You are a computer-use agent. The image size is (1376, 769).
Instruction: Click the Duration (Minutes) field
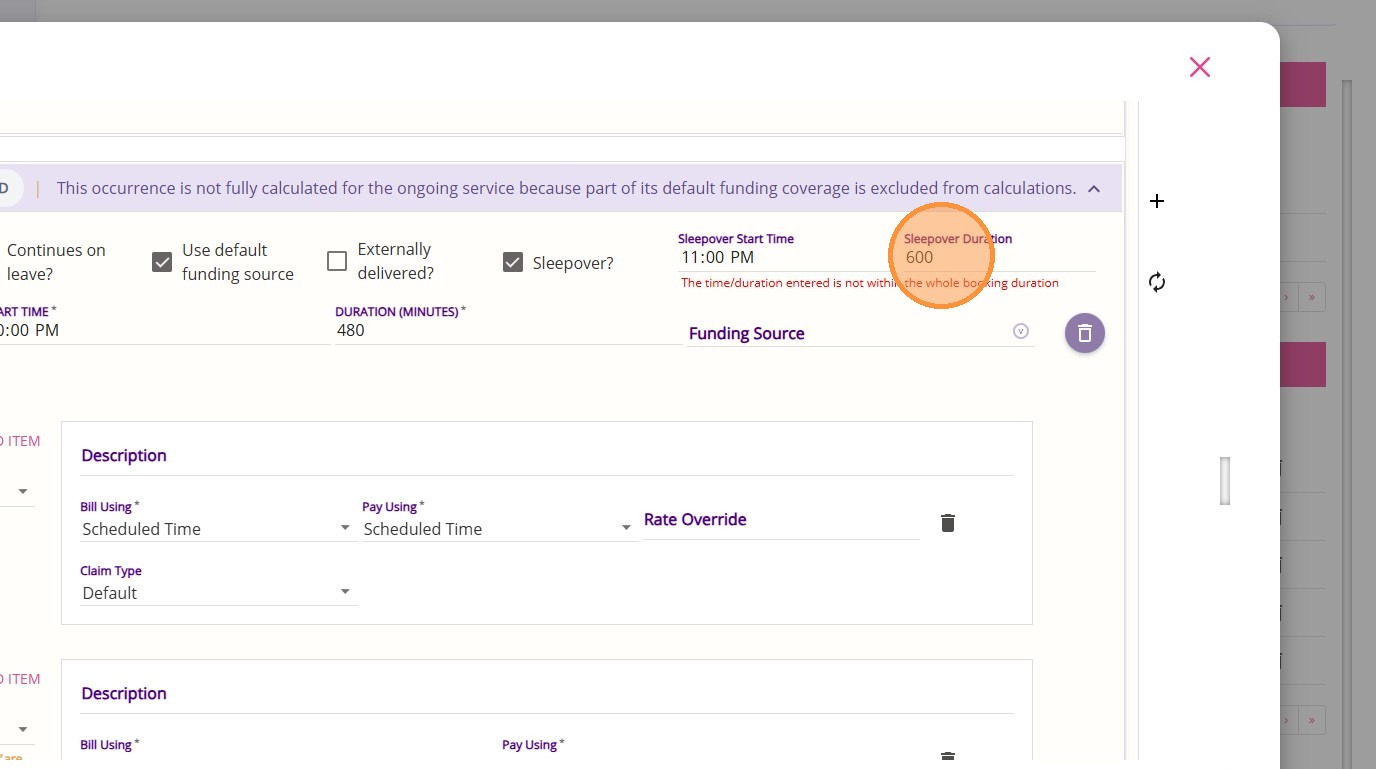pos(508,330)
